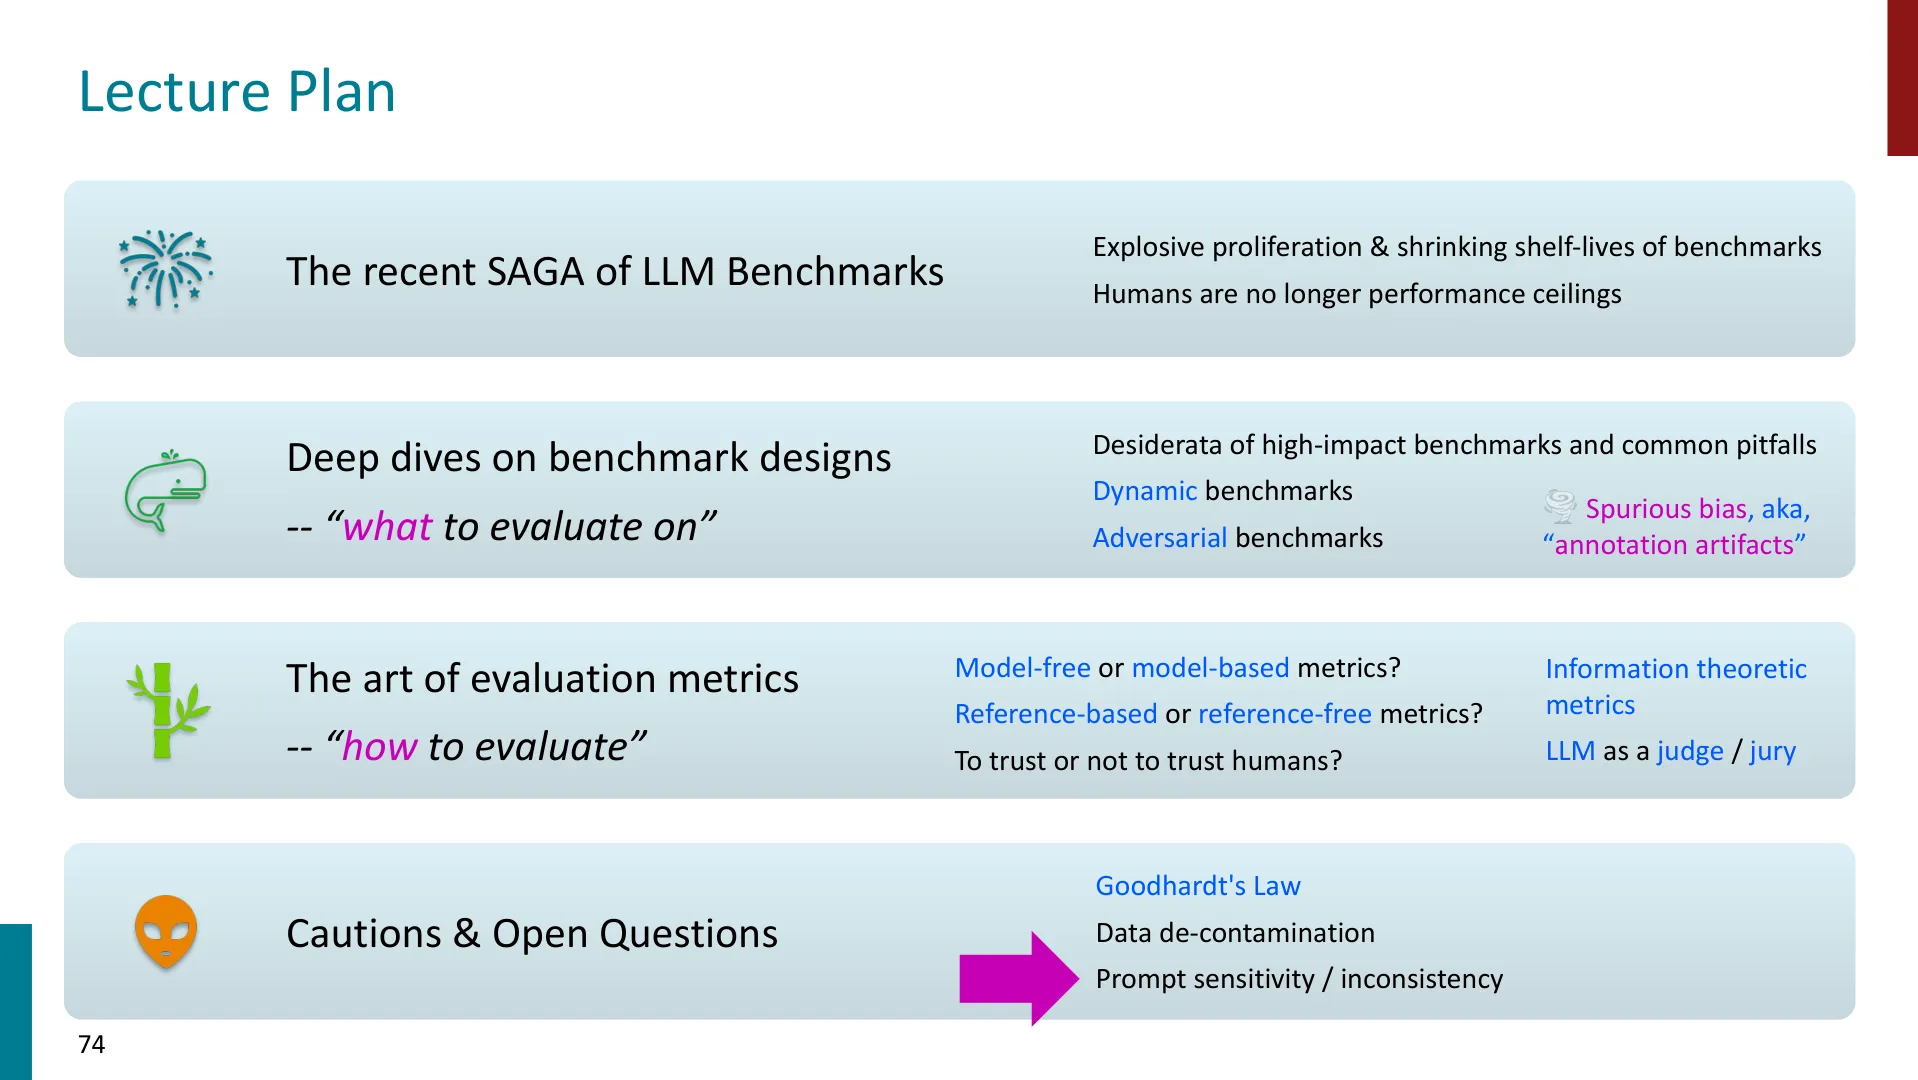Click 'Deep dives on benchmark designs' heading
This screenshot has width=1918, height=1080.
point(589,457)
